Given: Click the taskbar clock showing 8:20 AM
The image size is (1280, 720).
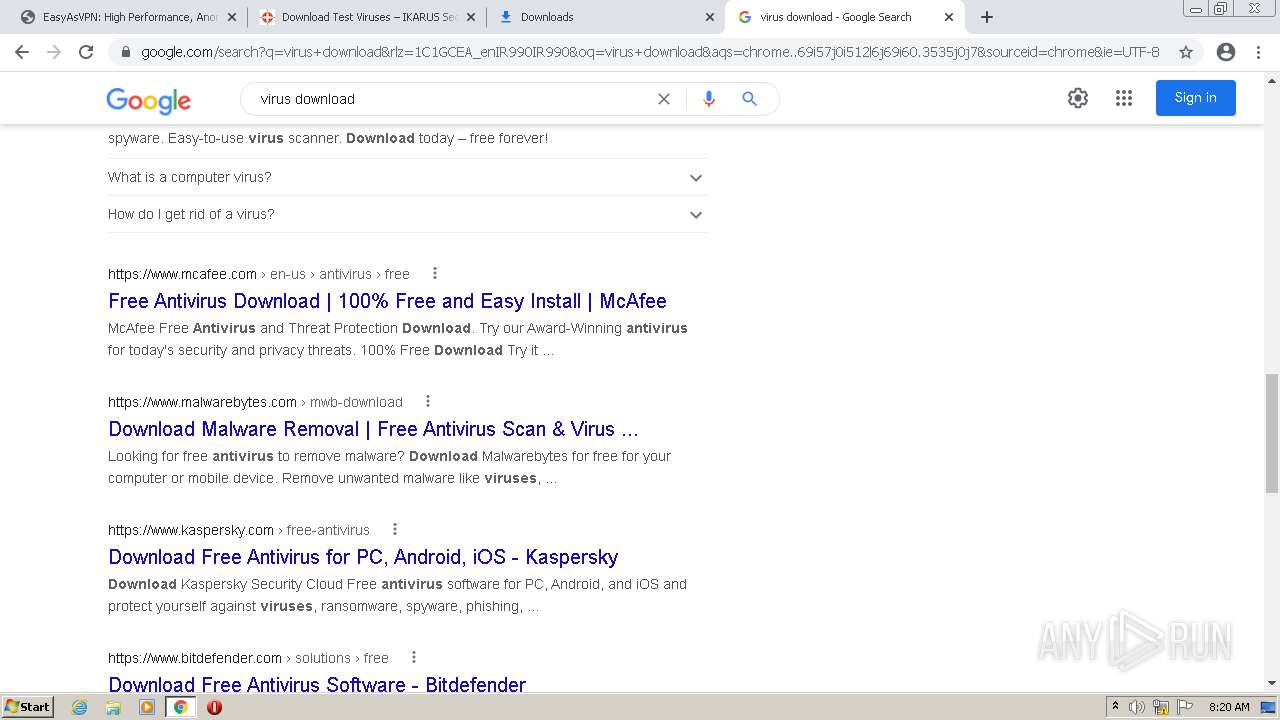Looking at the screenshot, I should [x=1229, y=707].
